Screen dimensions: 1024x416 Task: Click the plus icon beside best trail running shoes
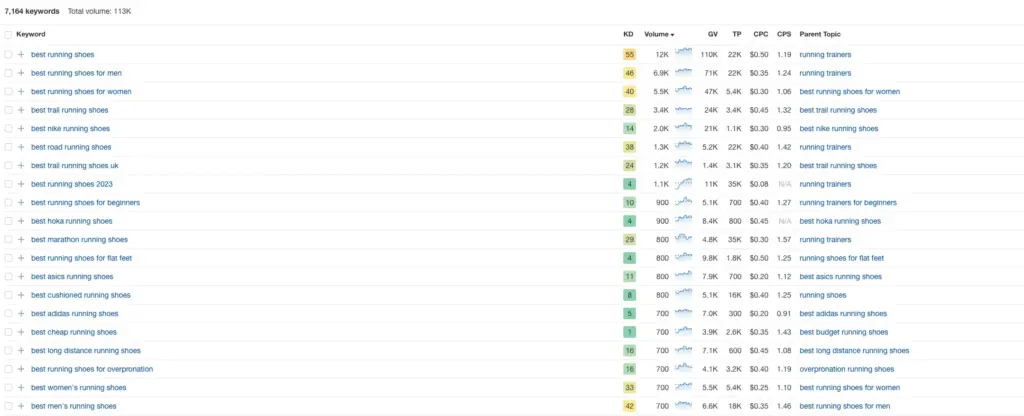tap(21, 110)
